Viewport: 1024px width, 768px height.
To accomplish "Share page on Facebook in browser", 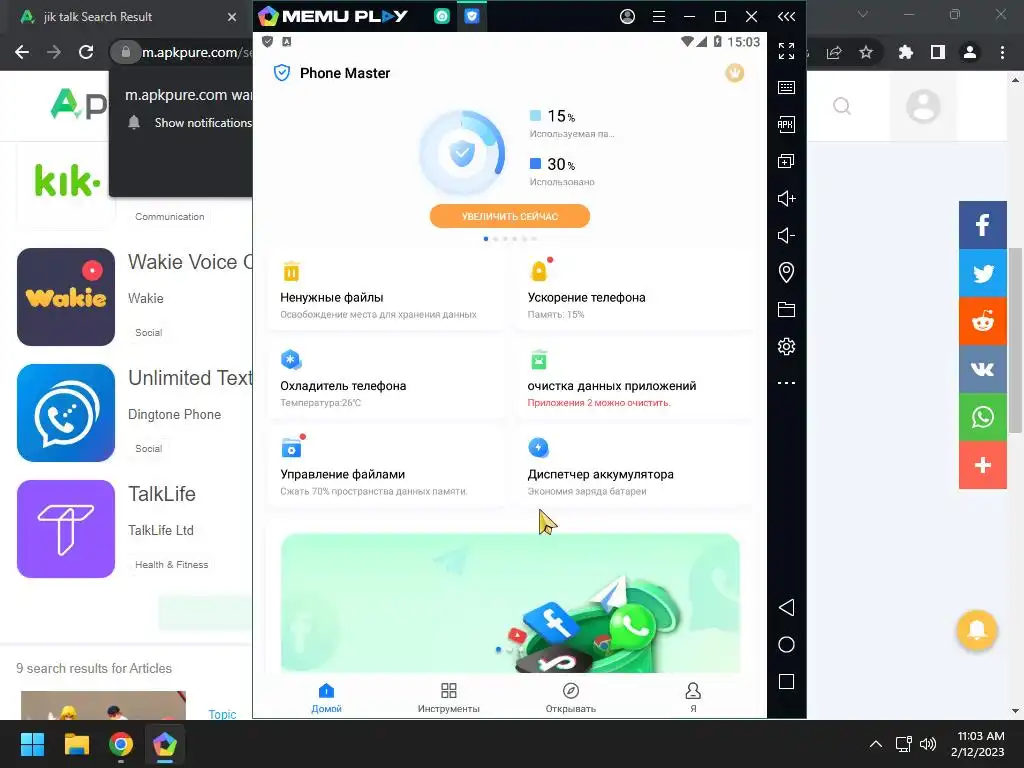I will [x=982, y=225].
